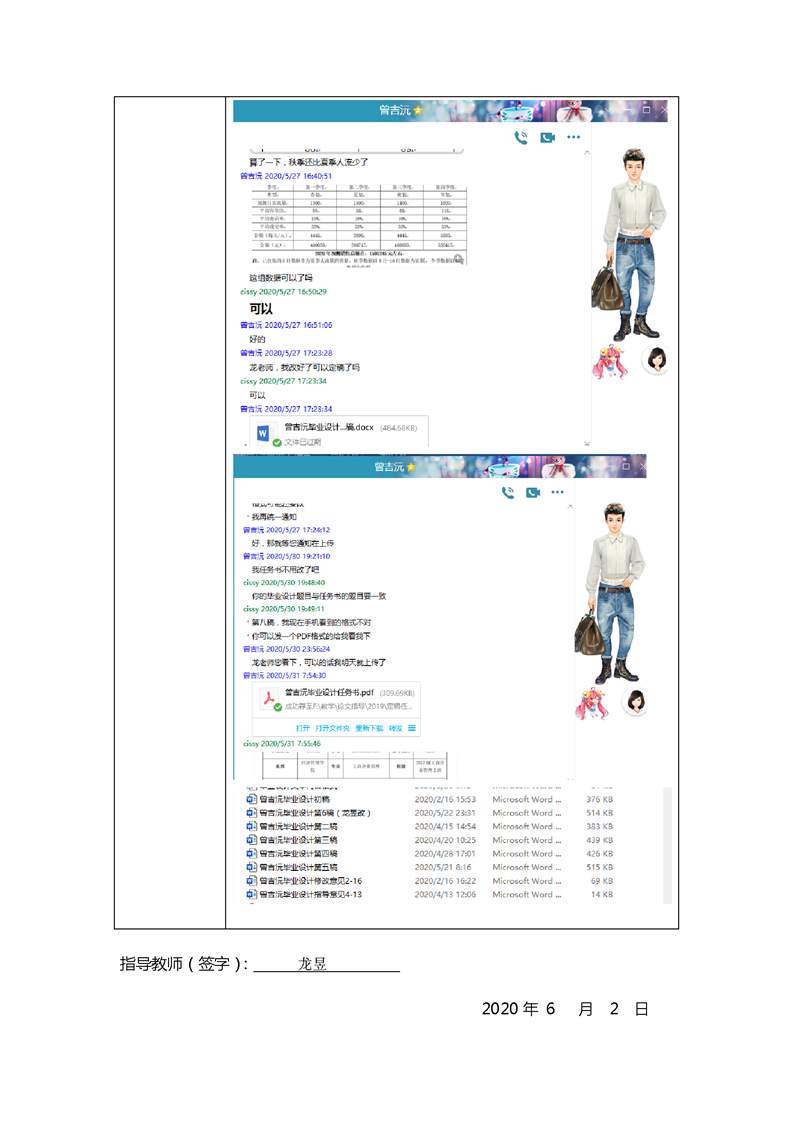Start video call in upper chat window

pyautogui.click(x=547, y=137)
